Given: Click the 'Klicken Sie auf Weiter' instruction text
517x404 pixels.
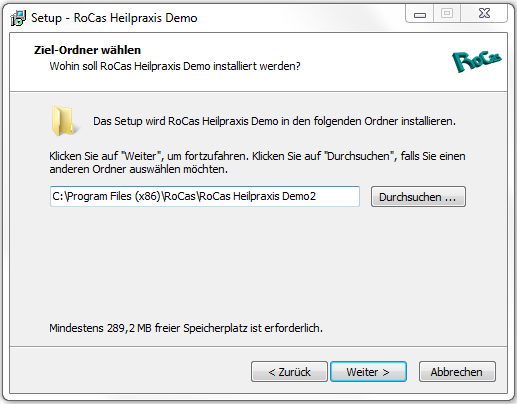Looking at the screenshot, I should (257, 156).
